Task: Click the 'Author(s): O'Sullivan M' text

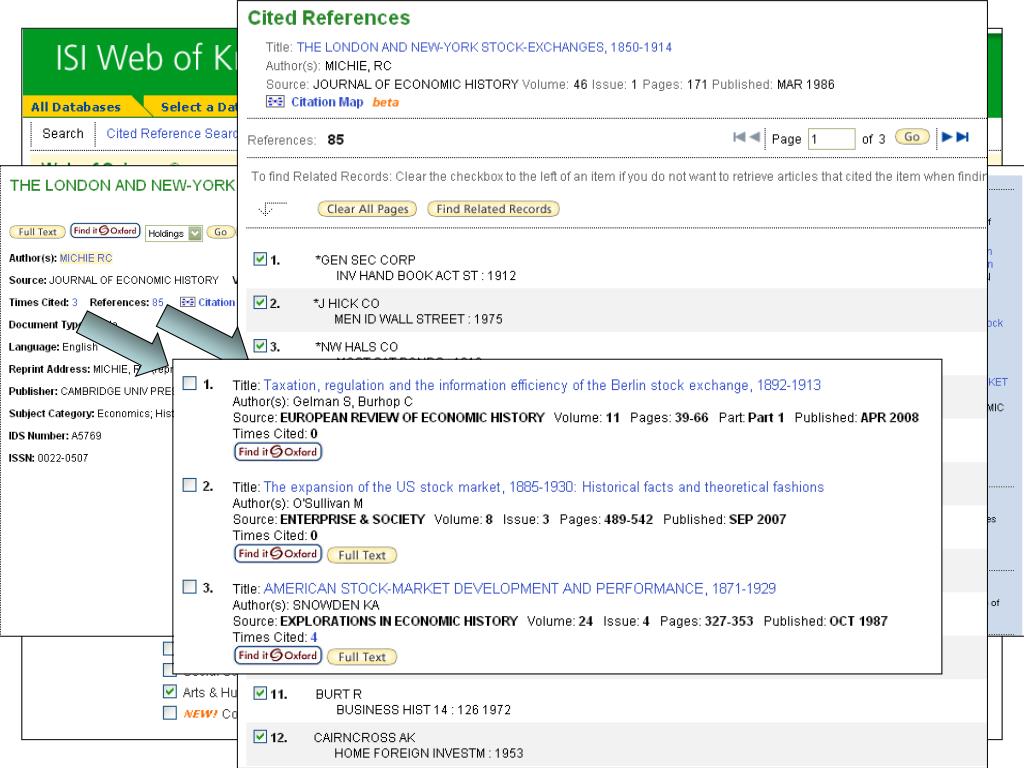Action: [x=298, y=504]
